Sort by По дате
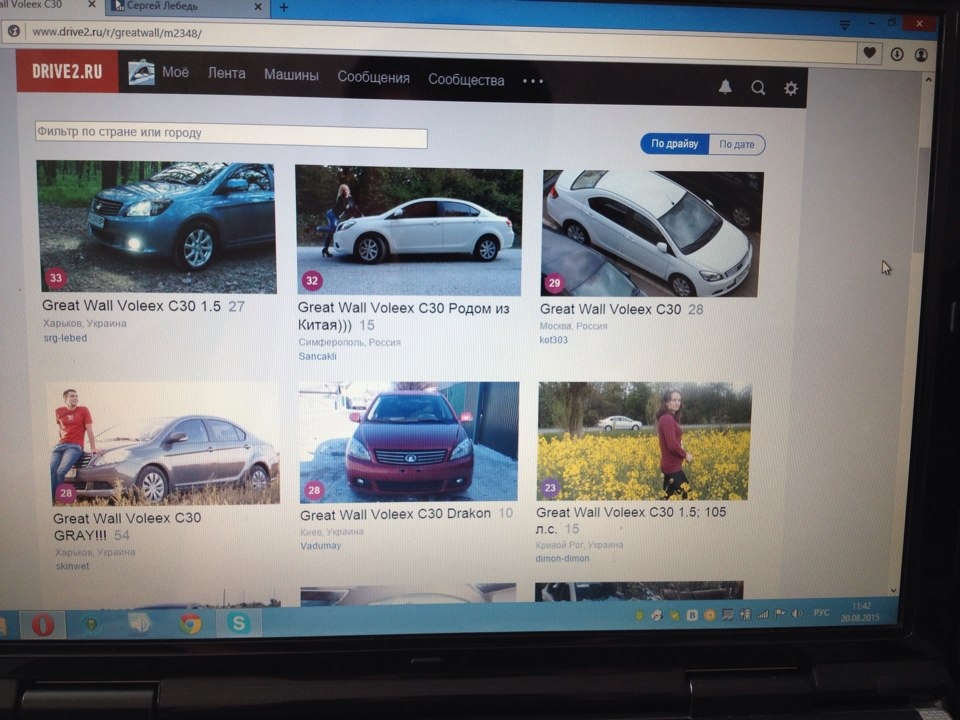The width and height of the screenshot is (960, 720). [x=737, y=144]
